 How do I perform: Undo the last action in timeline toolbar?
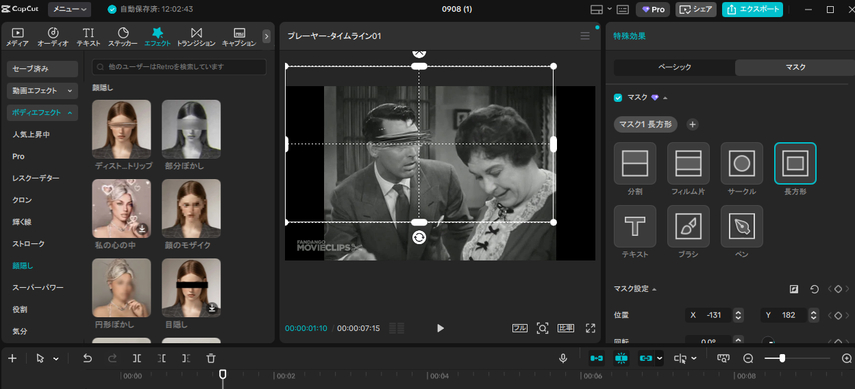coord(87,358)
